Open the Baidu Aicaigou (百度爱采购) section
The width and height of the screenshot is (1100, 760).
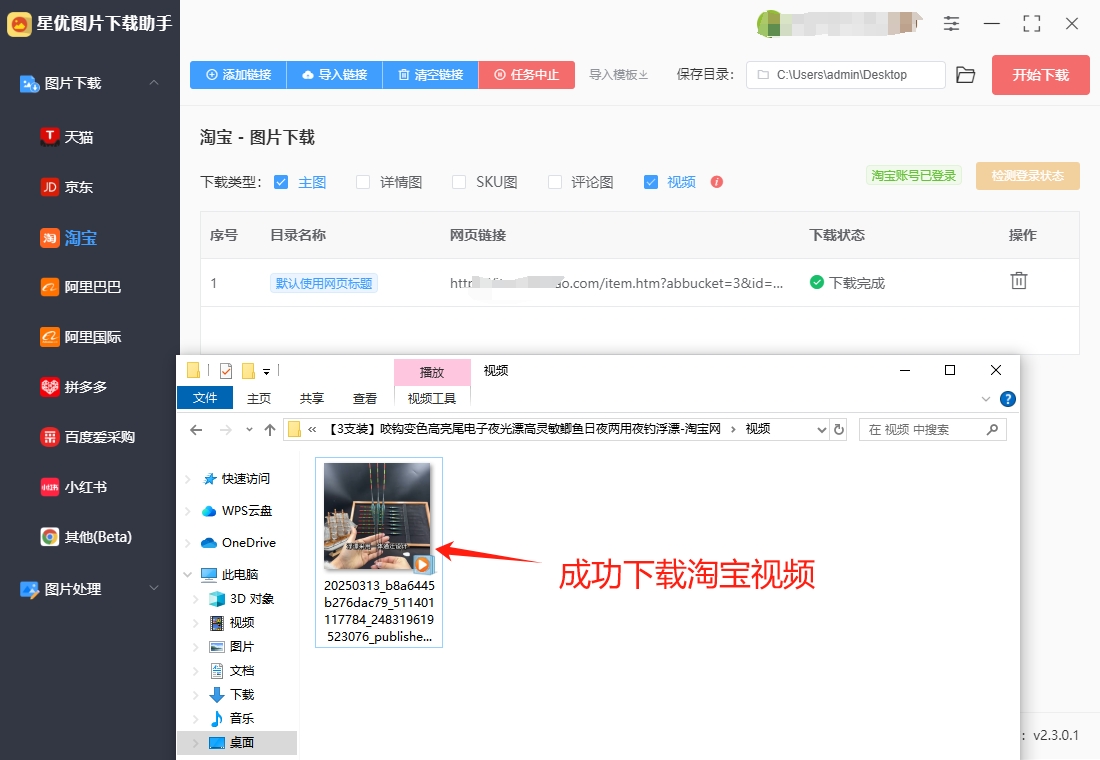pyautogui.click(x=88, y=437)
